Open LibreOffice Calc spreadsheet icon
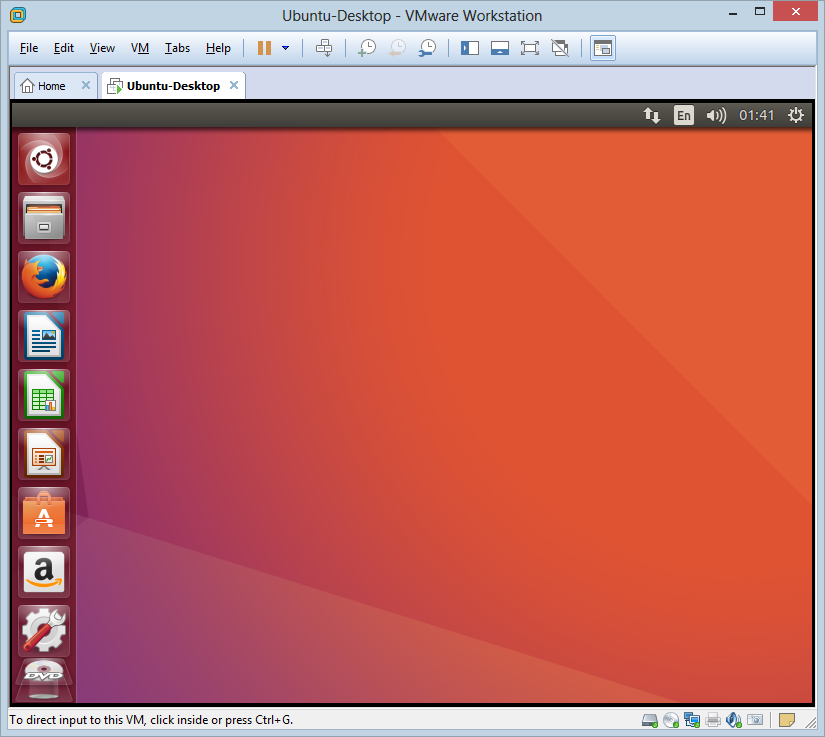 point(43,395)
